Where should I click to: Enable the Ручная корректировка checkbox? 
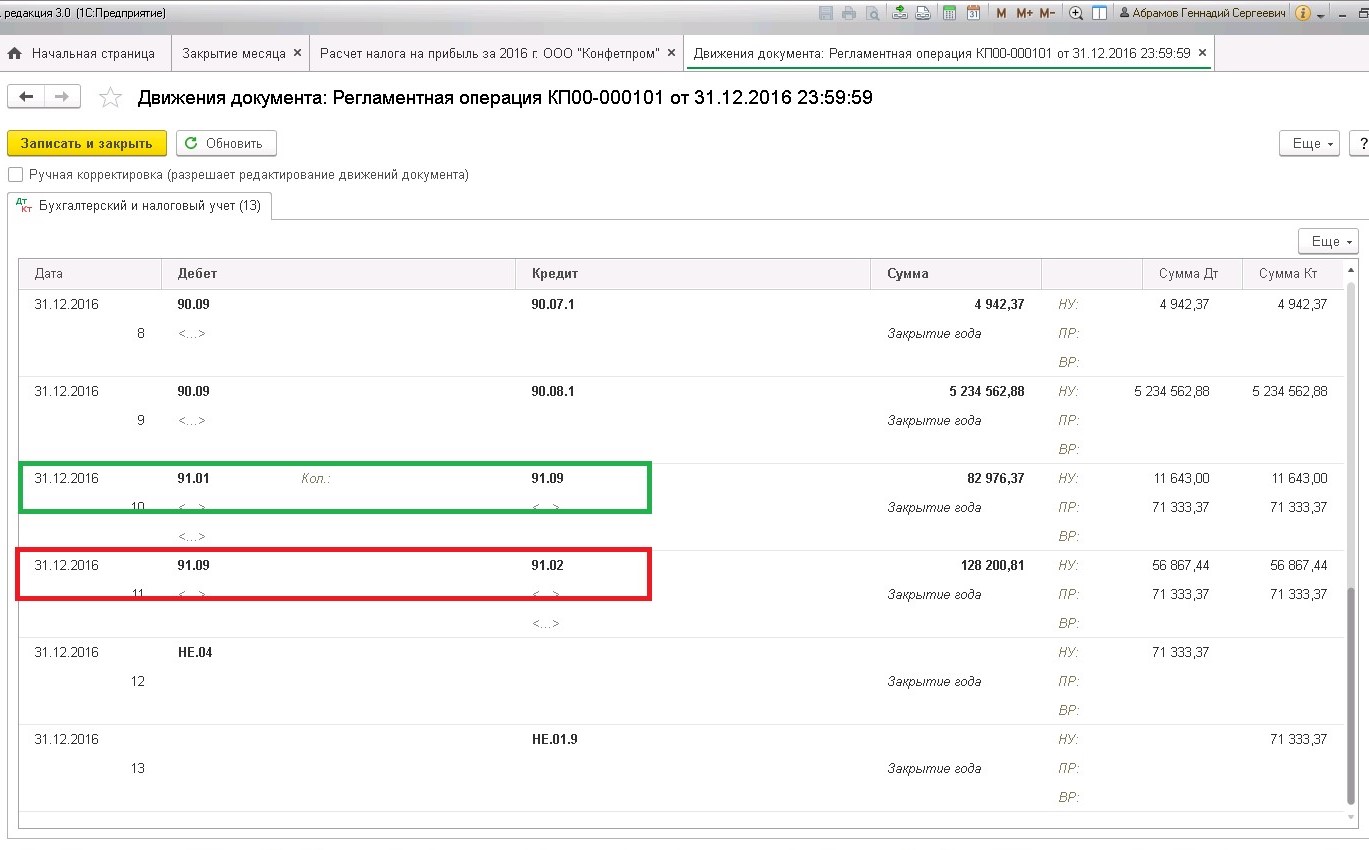15,175
